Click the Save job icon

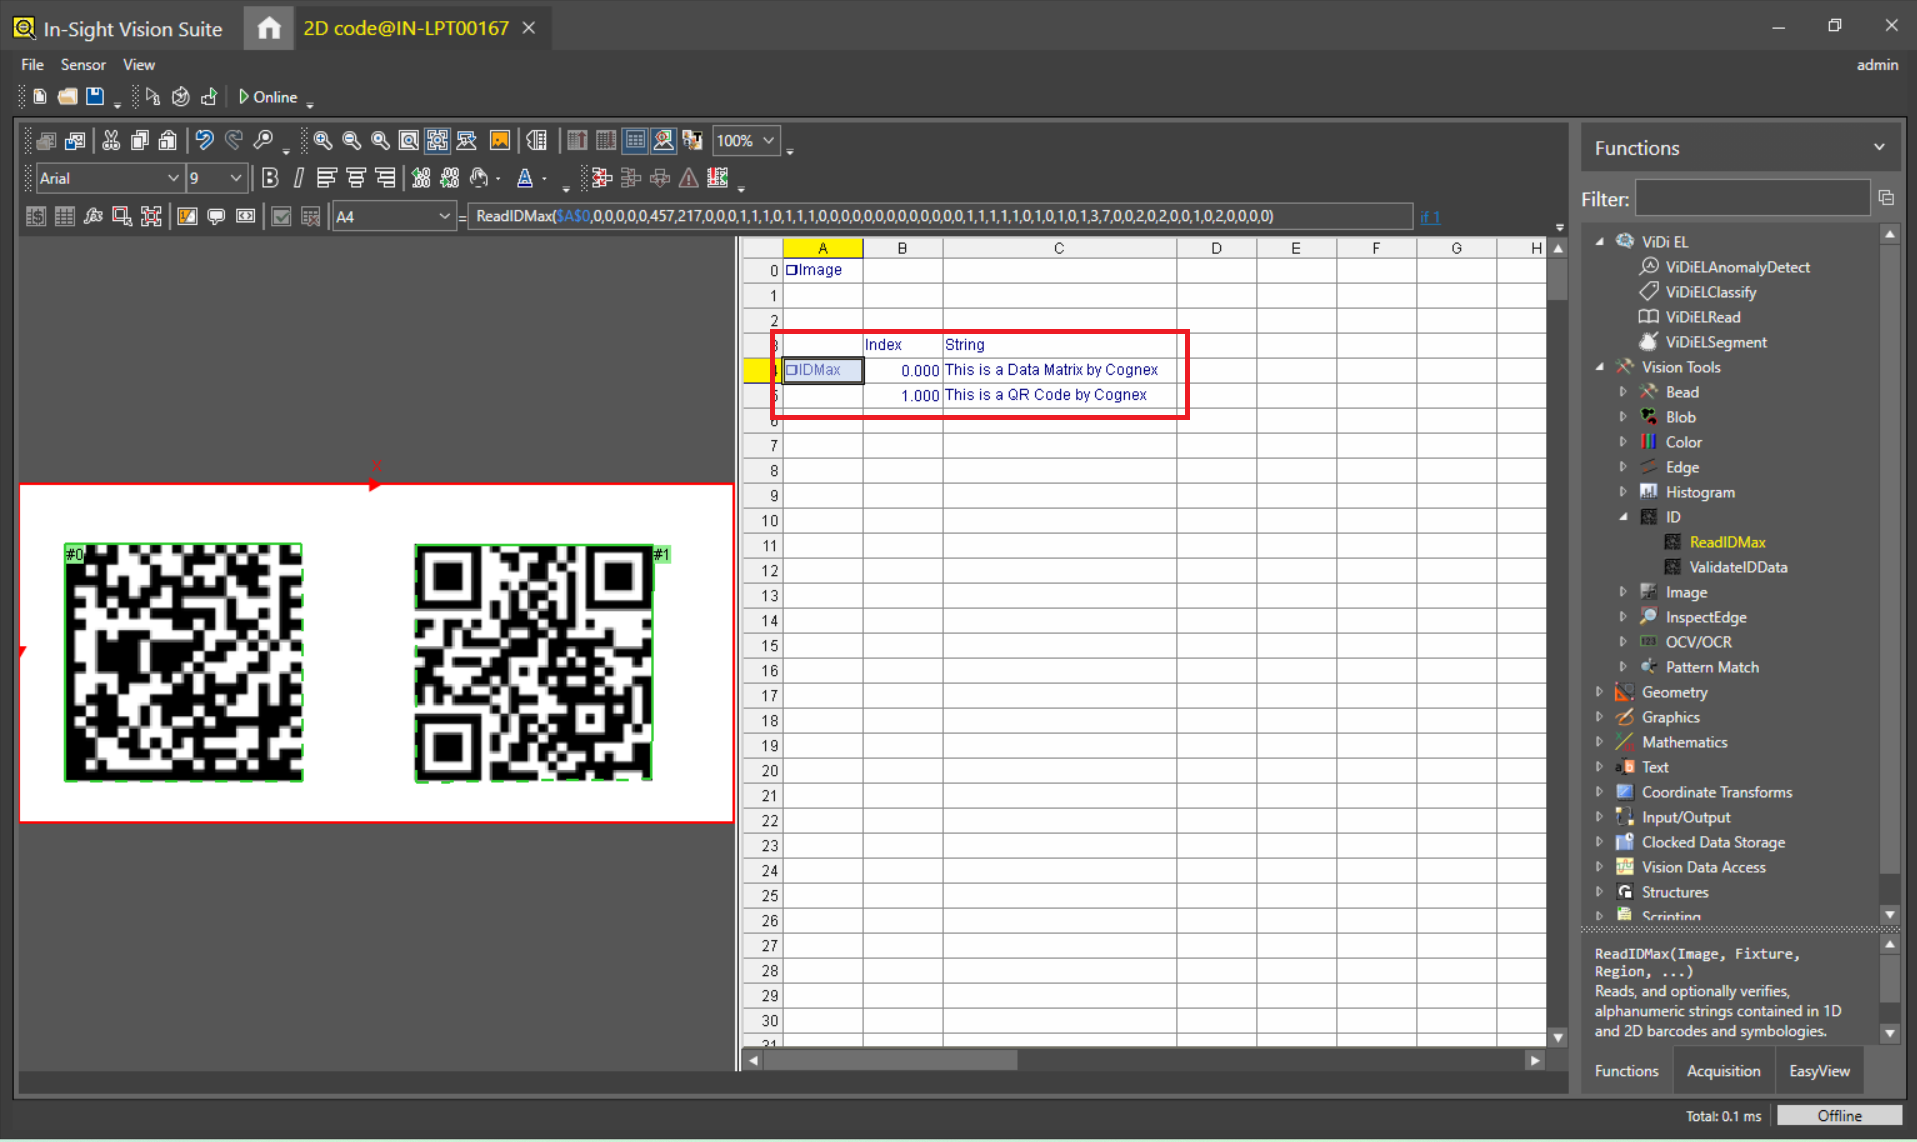pos(95,97)
